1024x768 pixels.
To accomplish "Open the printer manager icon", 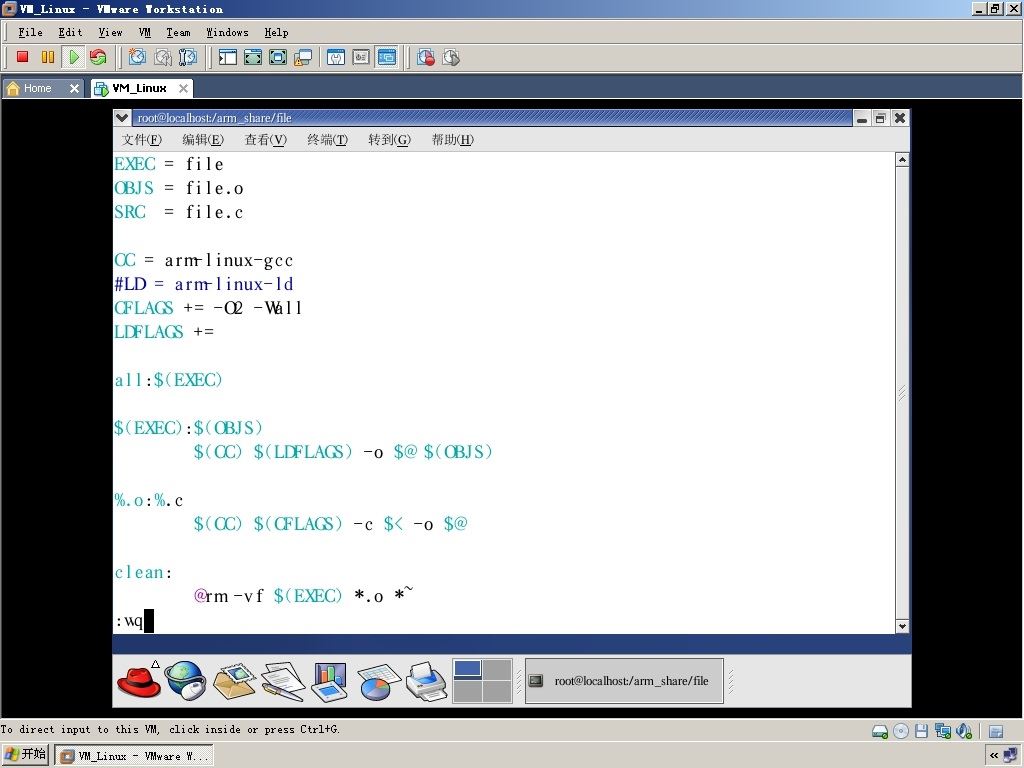I will pos(426,681).
